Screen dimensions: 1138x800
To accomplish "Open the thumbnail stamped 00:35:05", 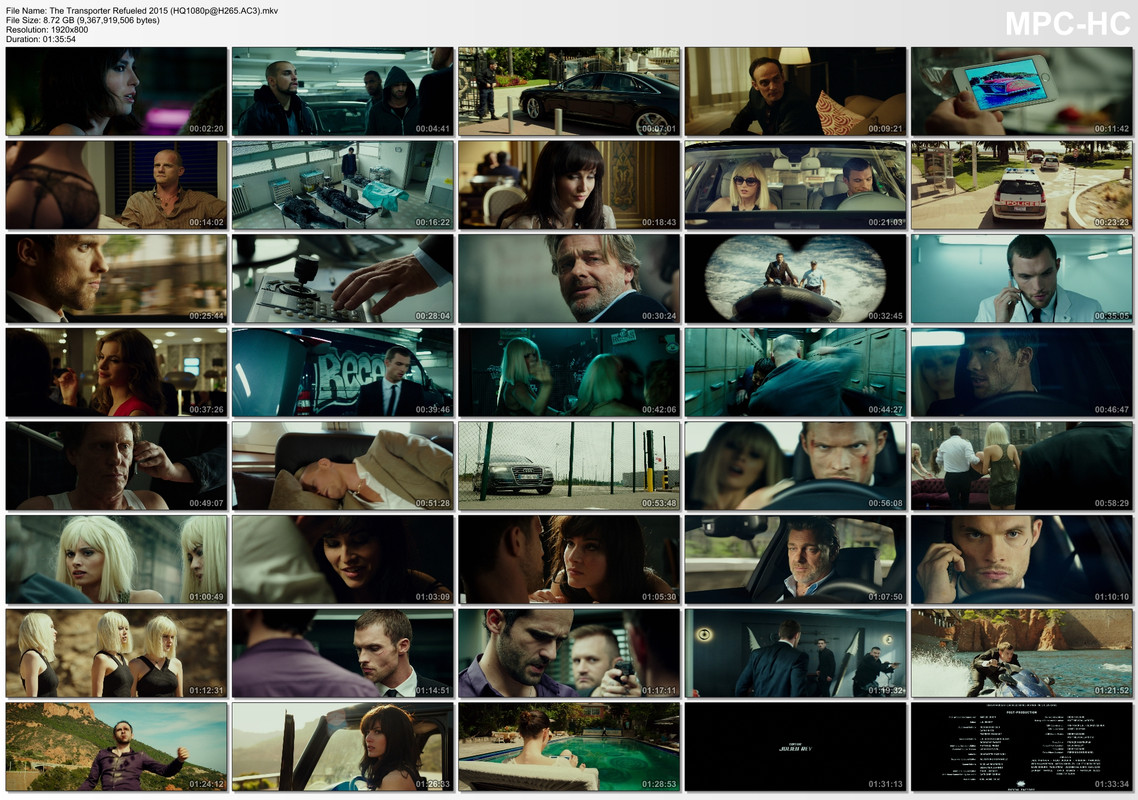I will (x=1022, y=279).
